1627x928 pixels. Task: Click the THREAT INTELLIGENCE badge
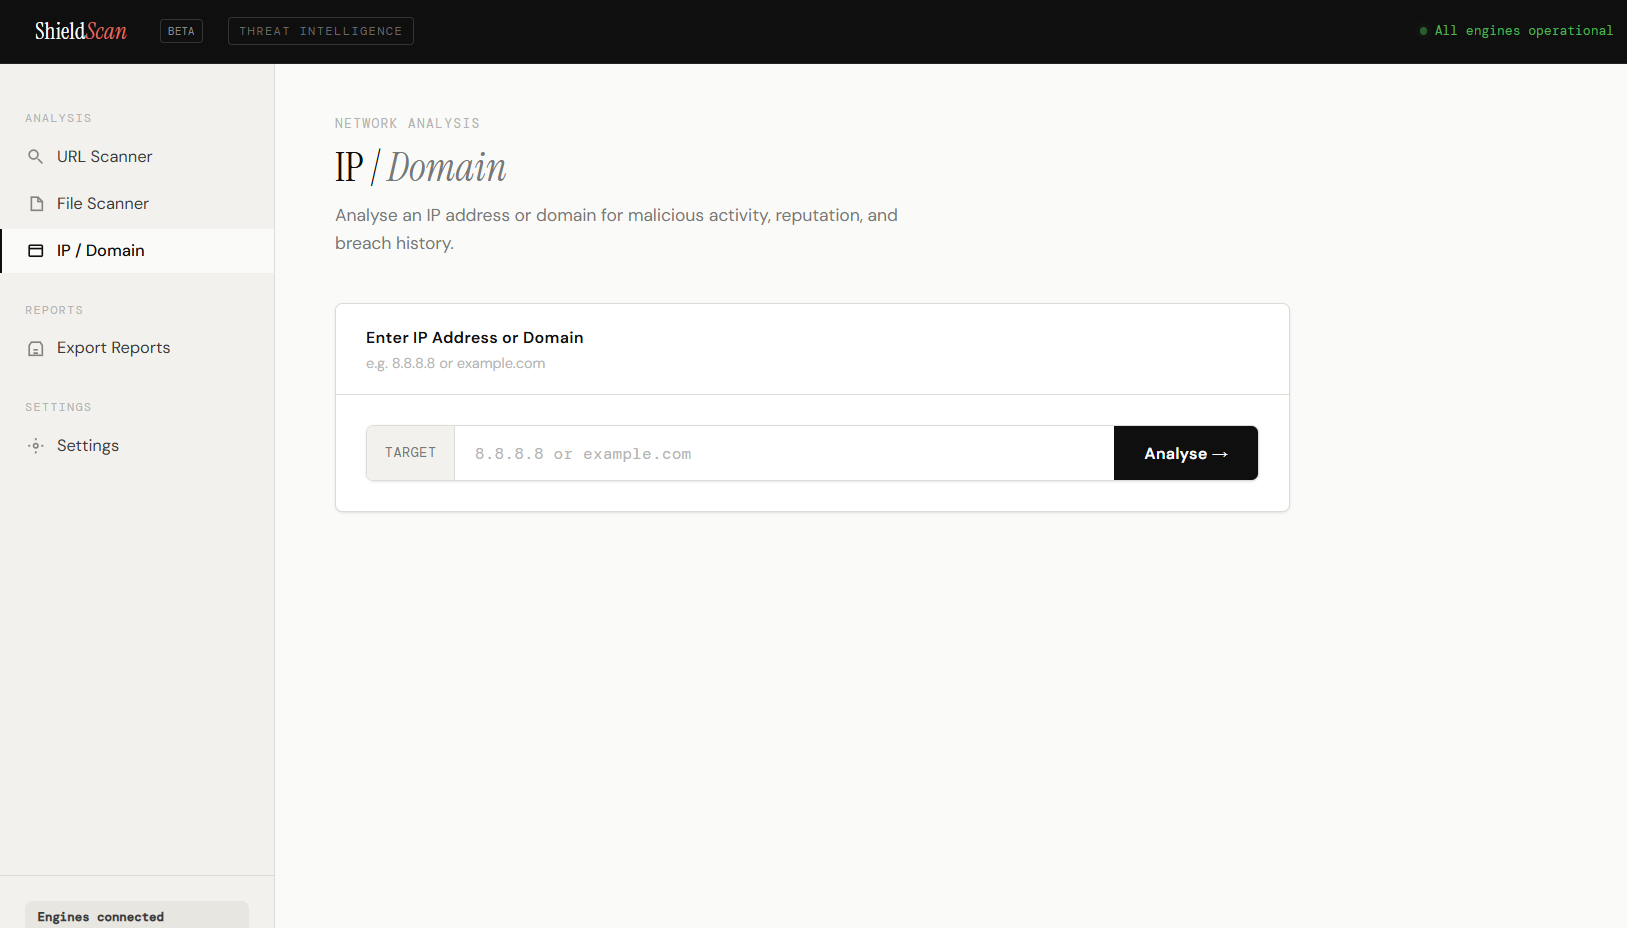coord(321,31)
